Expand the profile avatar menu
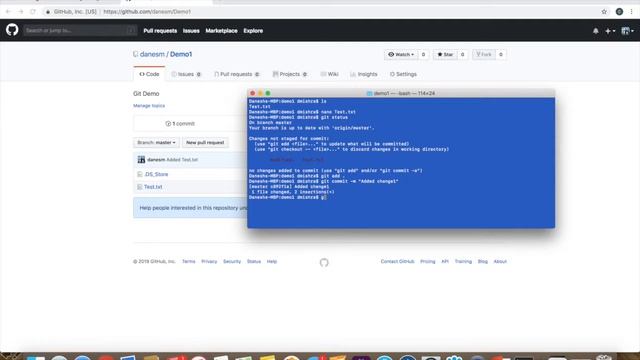640x360 pixels. pos(627,31)
